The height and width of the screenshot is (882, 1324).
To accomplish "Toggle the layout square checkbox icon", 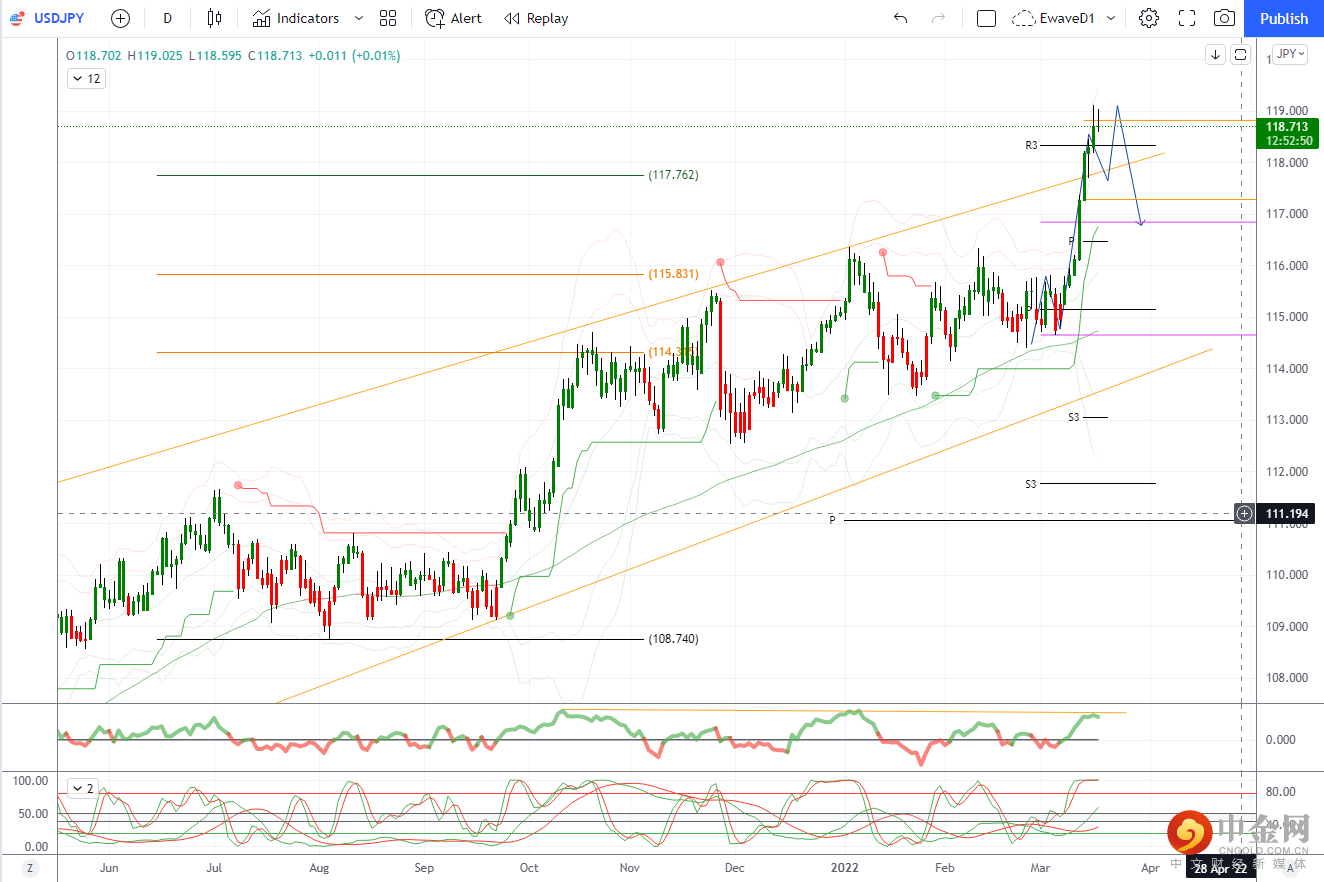I will (x=986, y=18).
